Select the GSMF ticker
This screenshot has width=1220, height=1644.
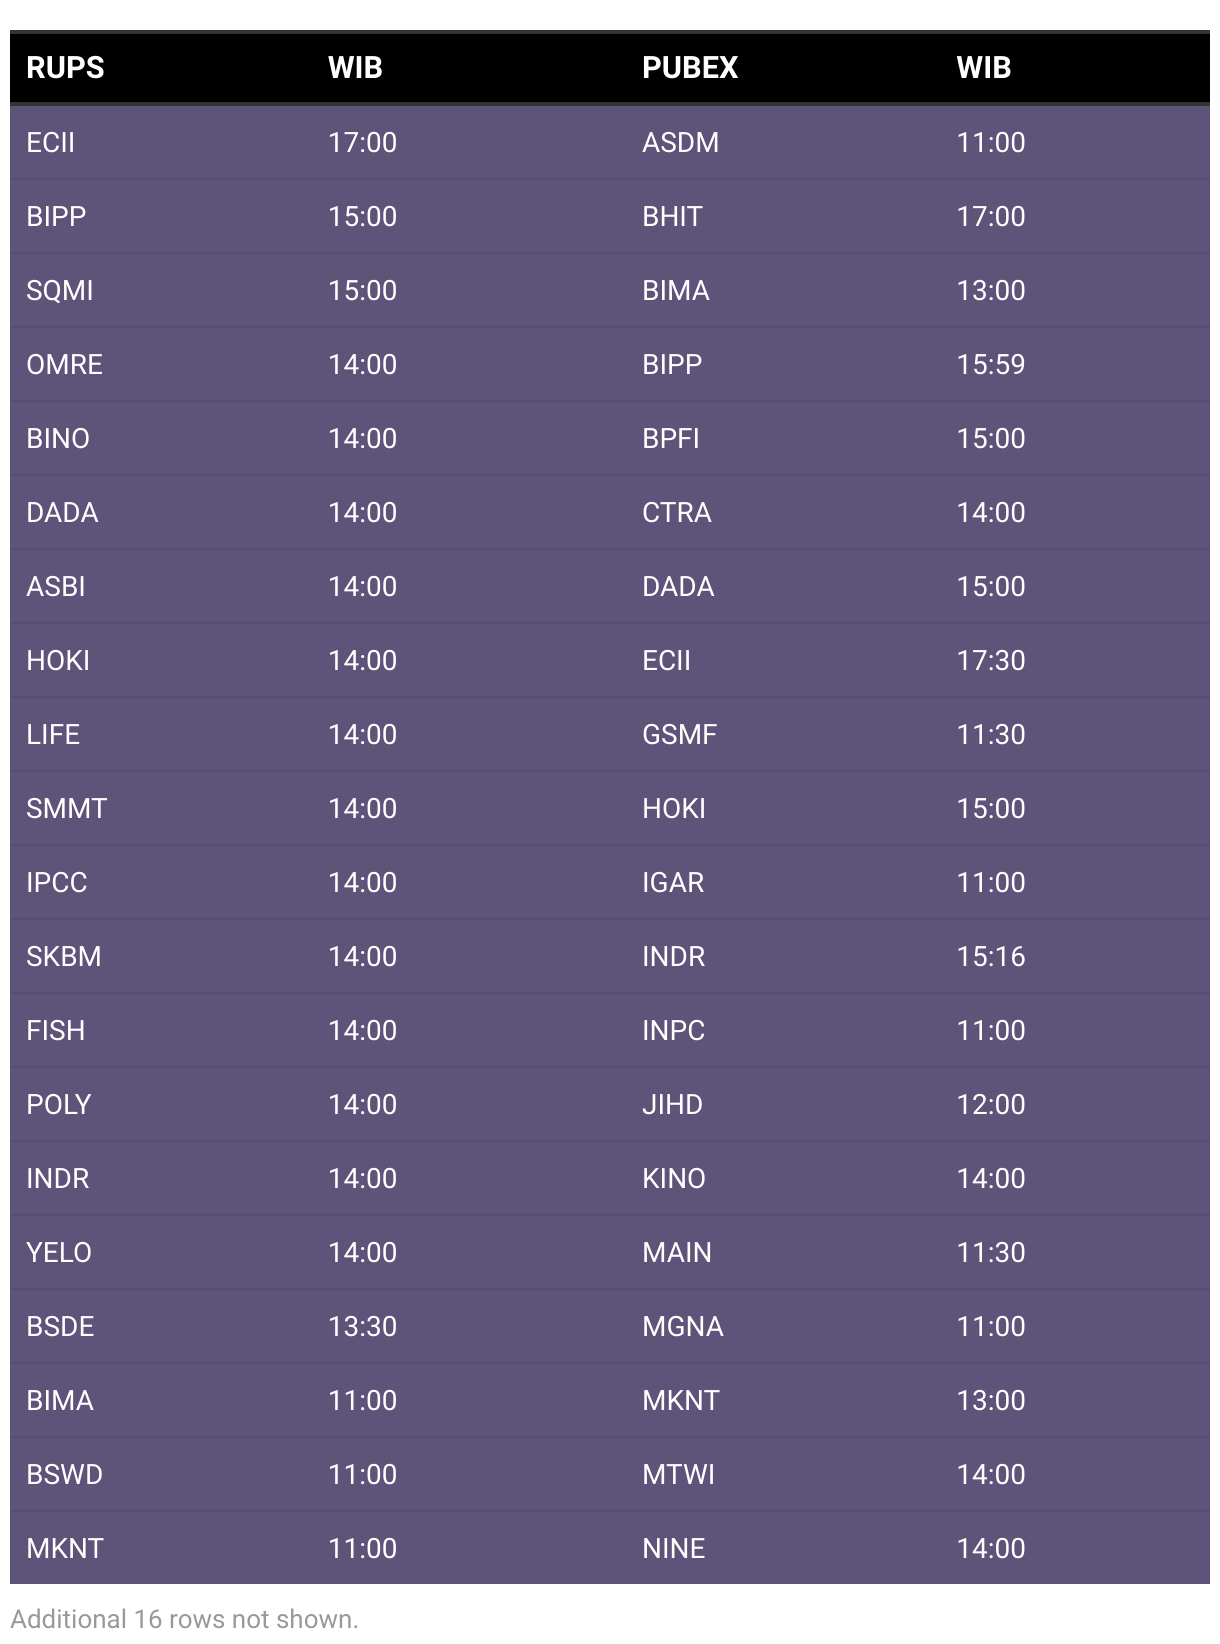tap(680, 734)
